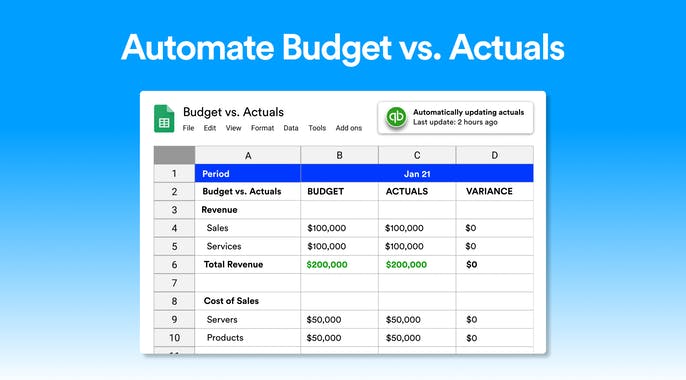This screenshot has width=686, height=380.
Task: Click the Jan 21 merged cell
Action: [417, 173]
